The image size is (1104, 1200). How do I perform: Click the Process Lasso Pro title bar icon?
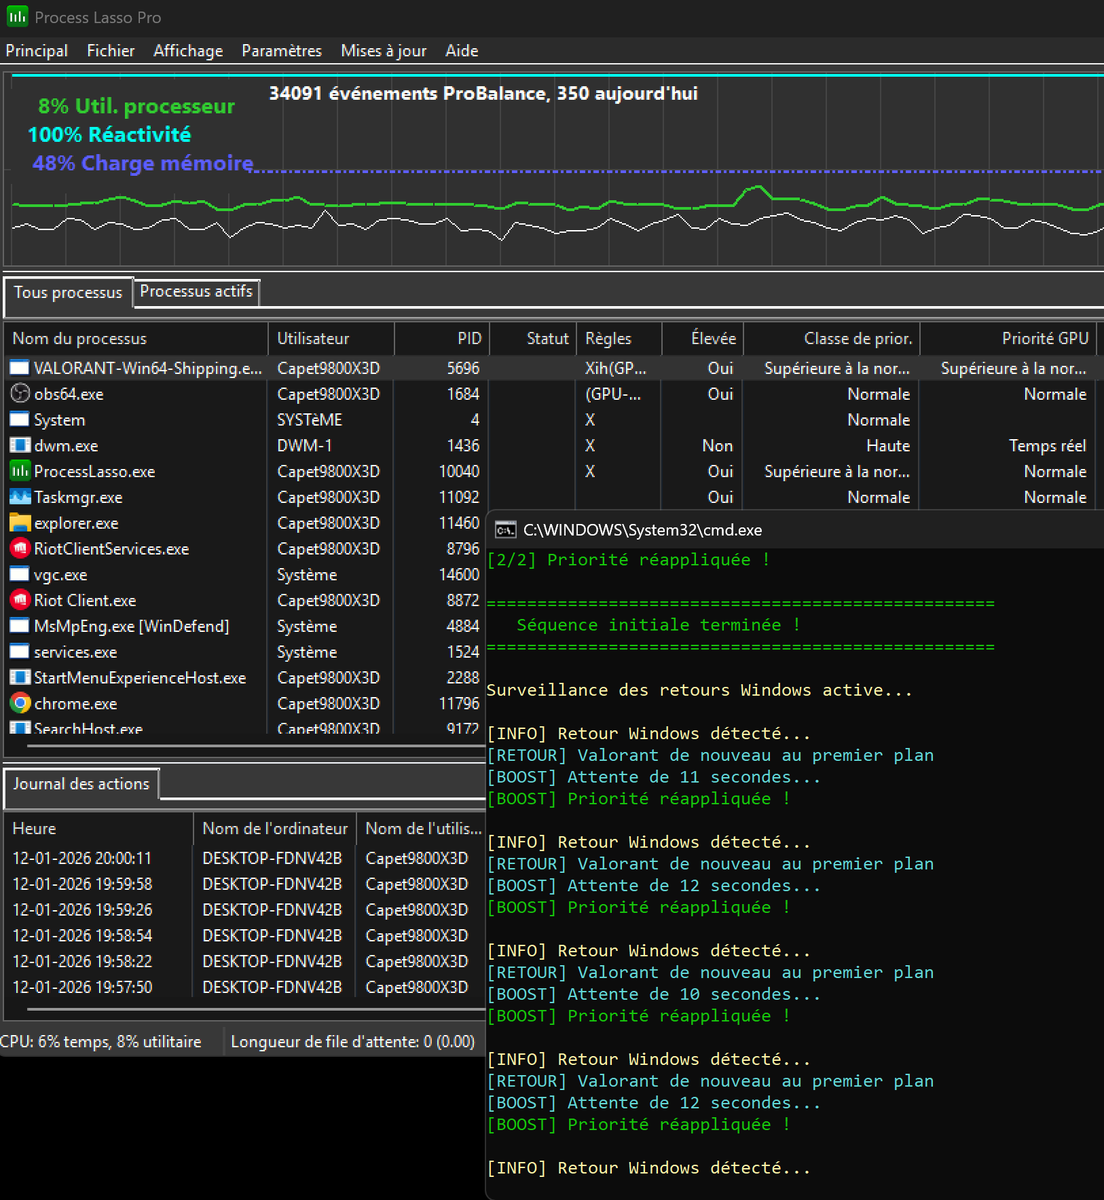(17, 17)
